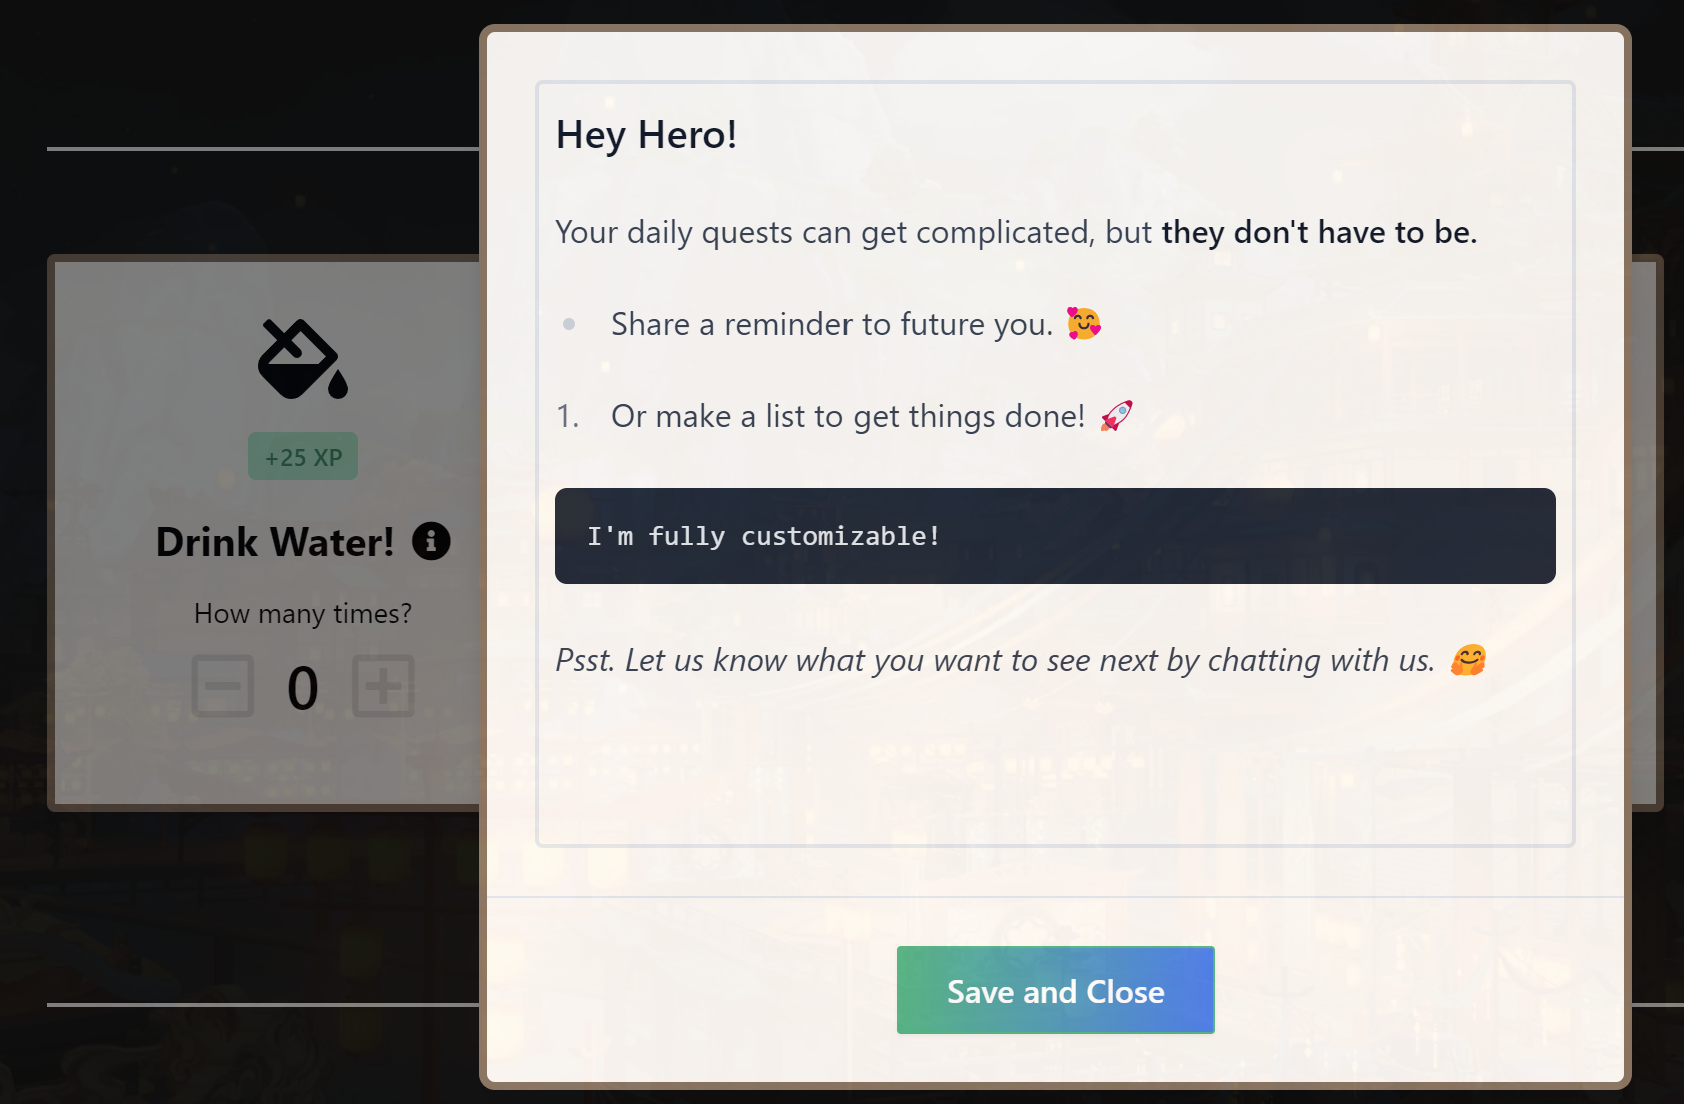Image resolution: width=1684 pixels, height=1104 pixels.
Task: Click empty area of the note editor
Action: 1055,770
